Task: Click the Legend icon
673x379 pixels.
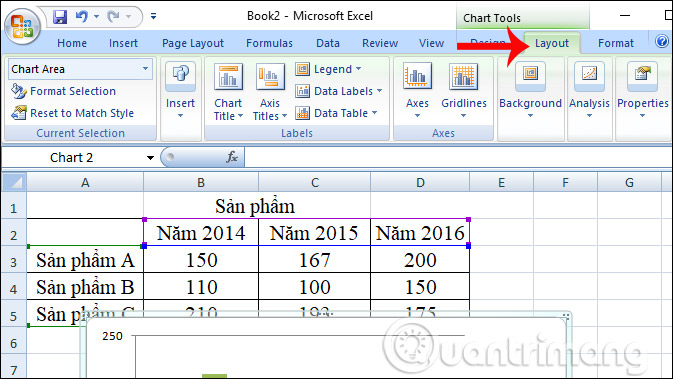Action: coord(302,69)
